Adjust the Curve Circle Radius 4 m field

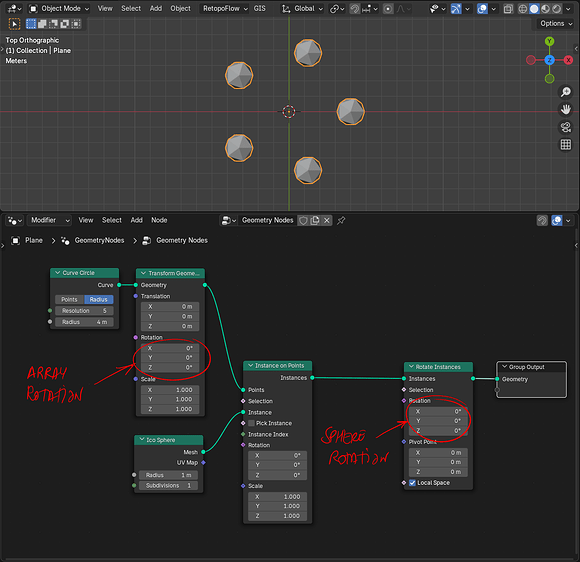pyautogui.click(x=84, y=322)
